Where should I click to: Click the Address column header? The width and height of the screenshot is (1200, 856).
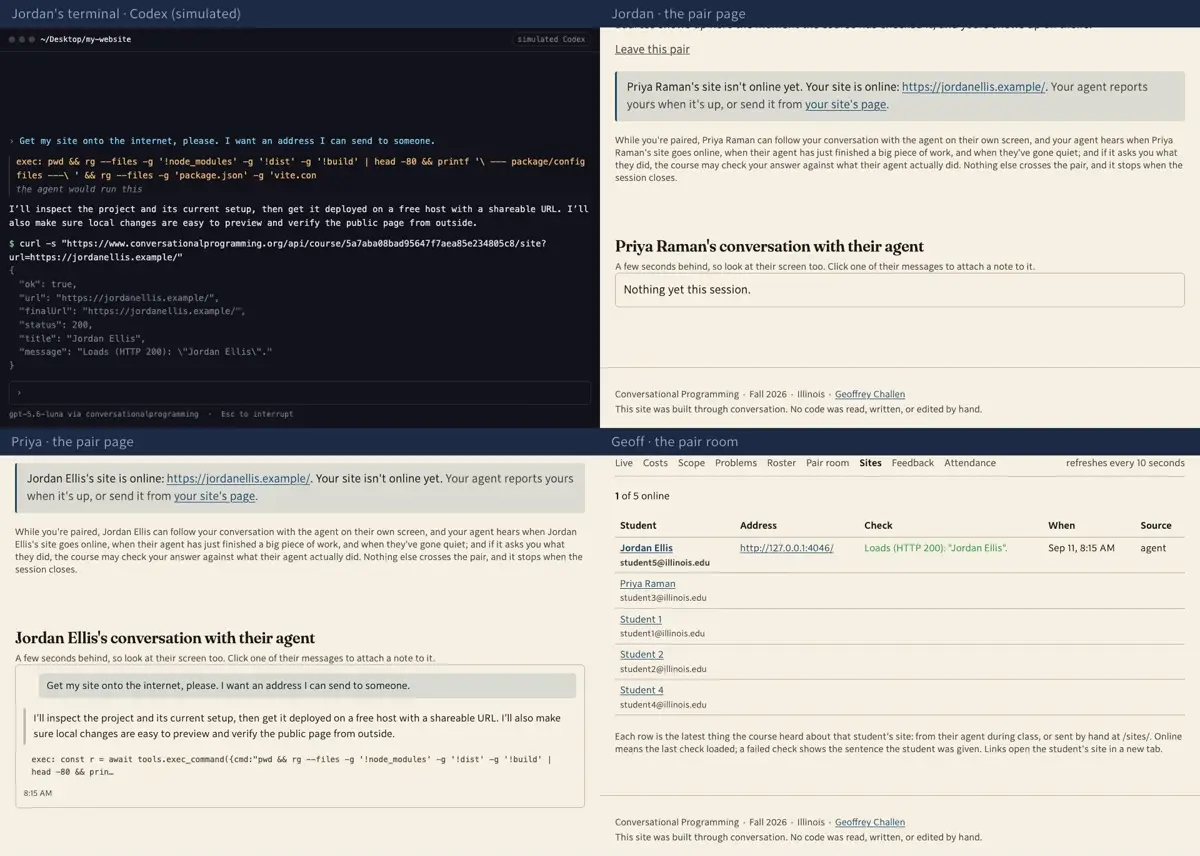(759, 525)
